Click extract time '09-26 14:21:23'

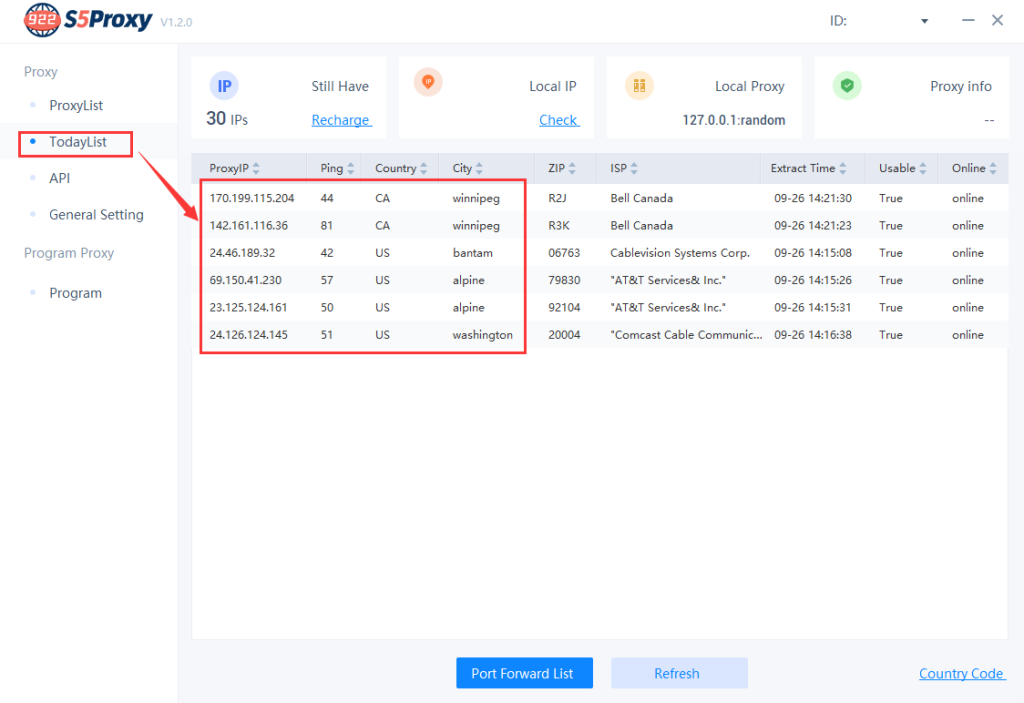tap(812, 225)
